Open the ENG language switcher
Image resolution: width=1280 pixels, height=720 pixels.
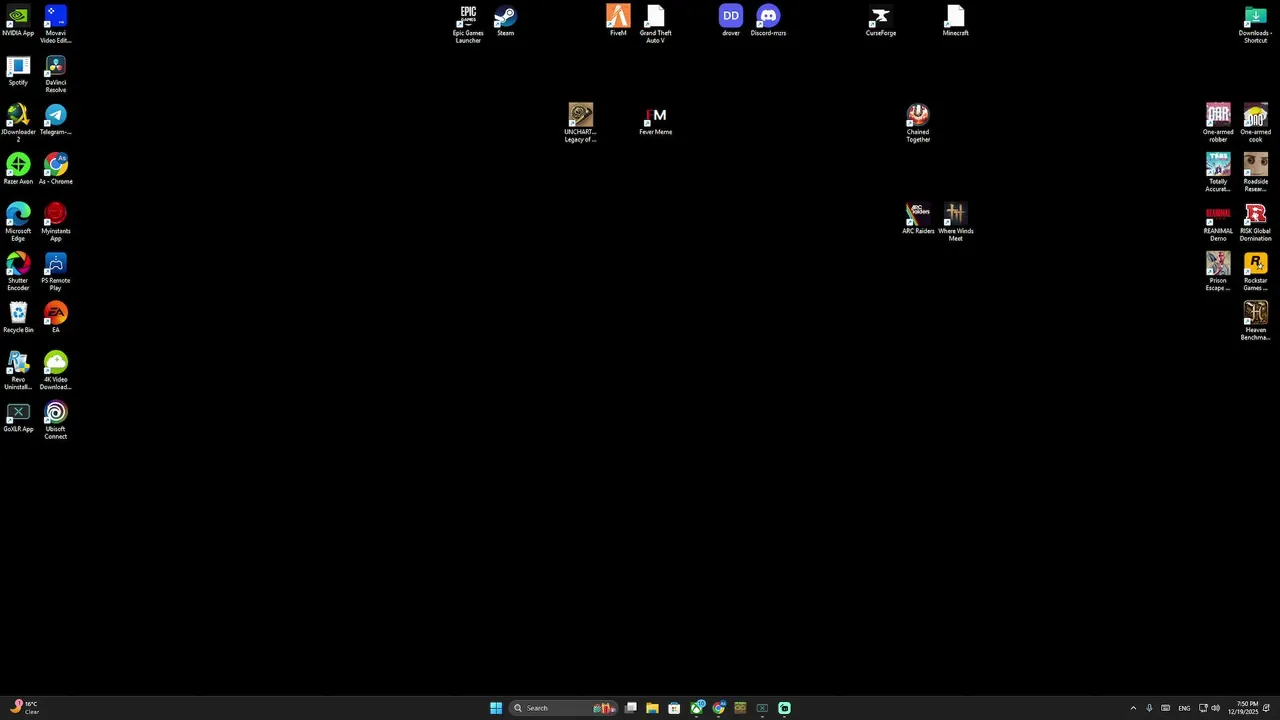(x=1184, y=708)
